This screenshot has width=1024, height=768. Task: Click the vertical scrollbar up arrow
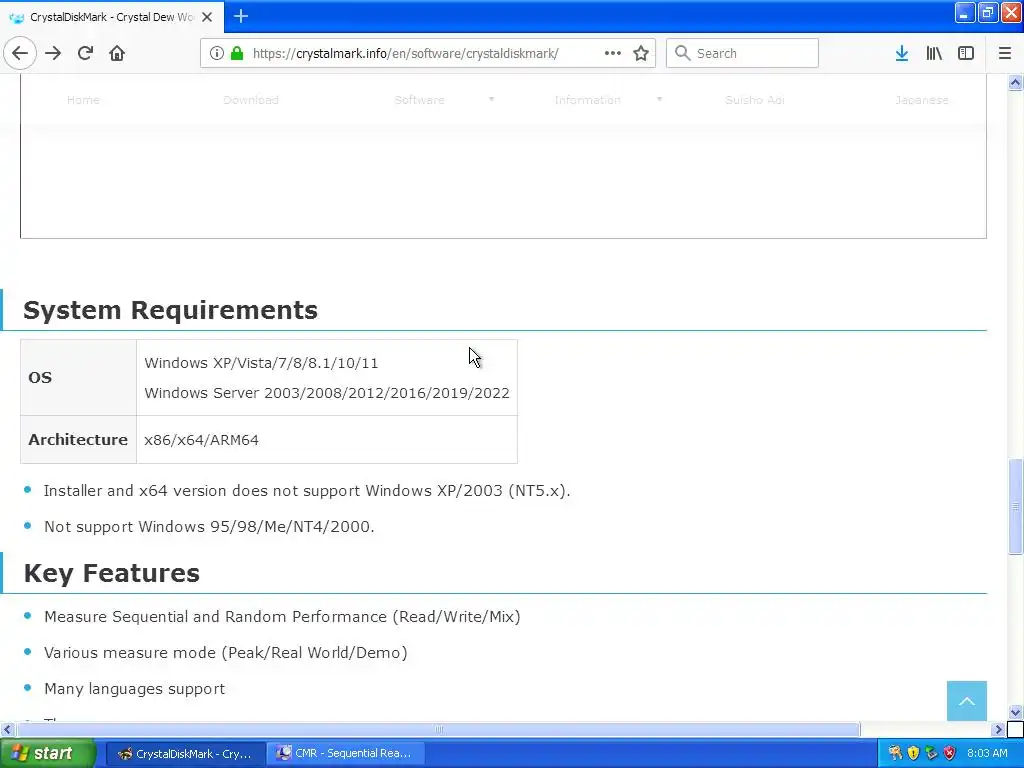(1015, 82)
